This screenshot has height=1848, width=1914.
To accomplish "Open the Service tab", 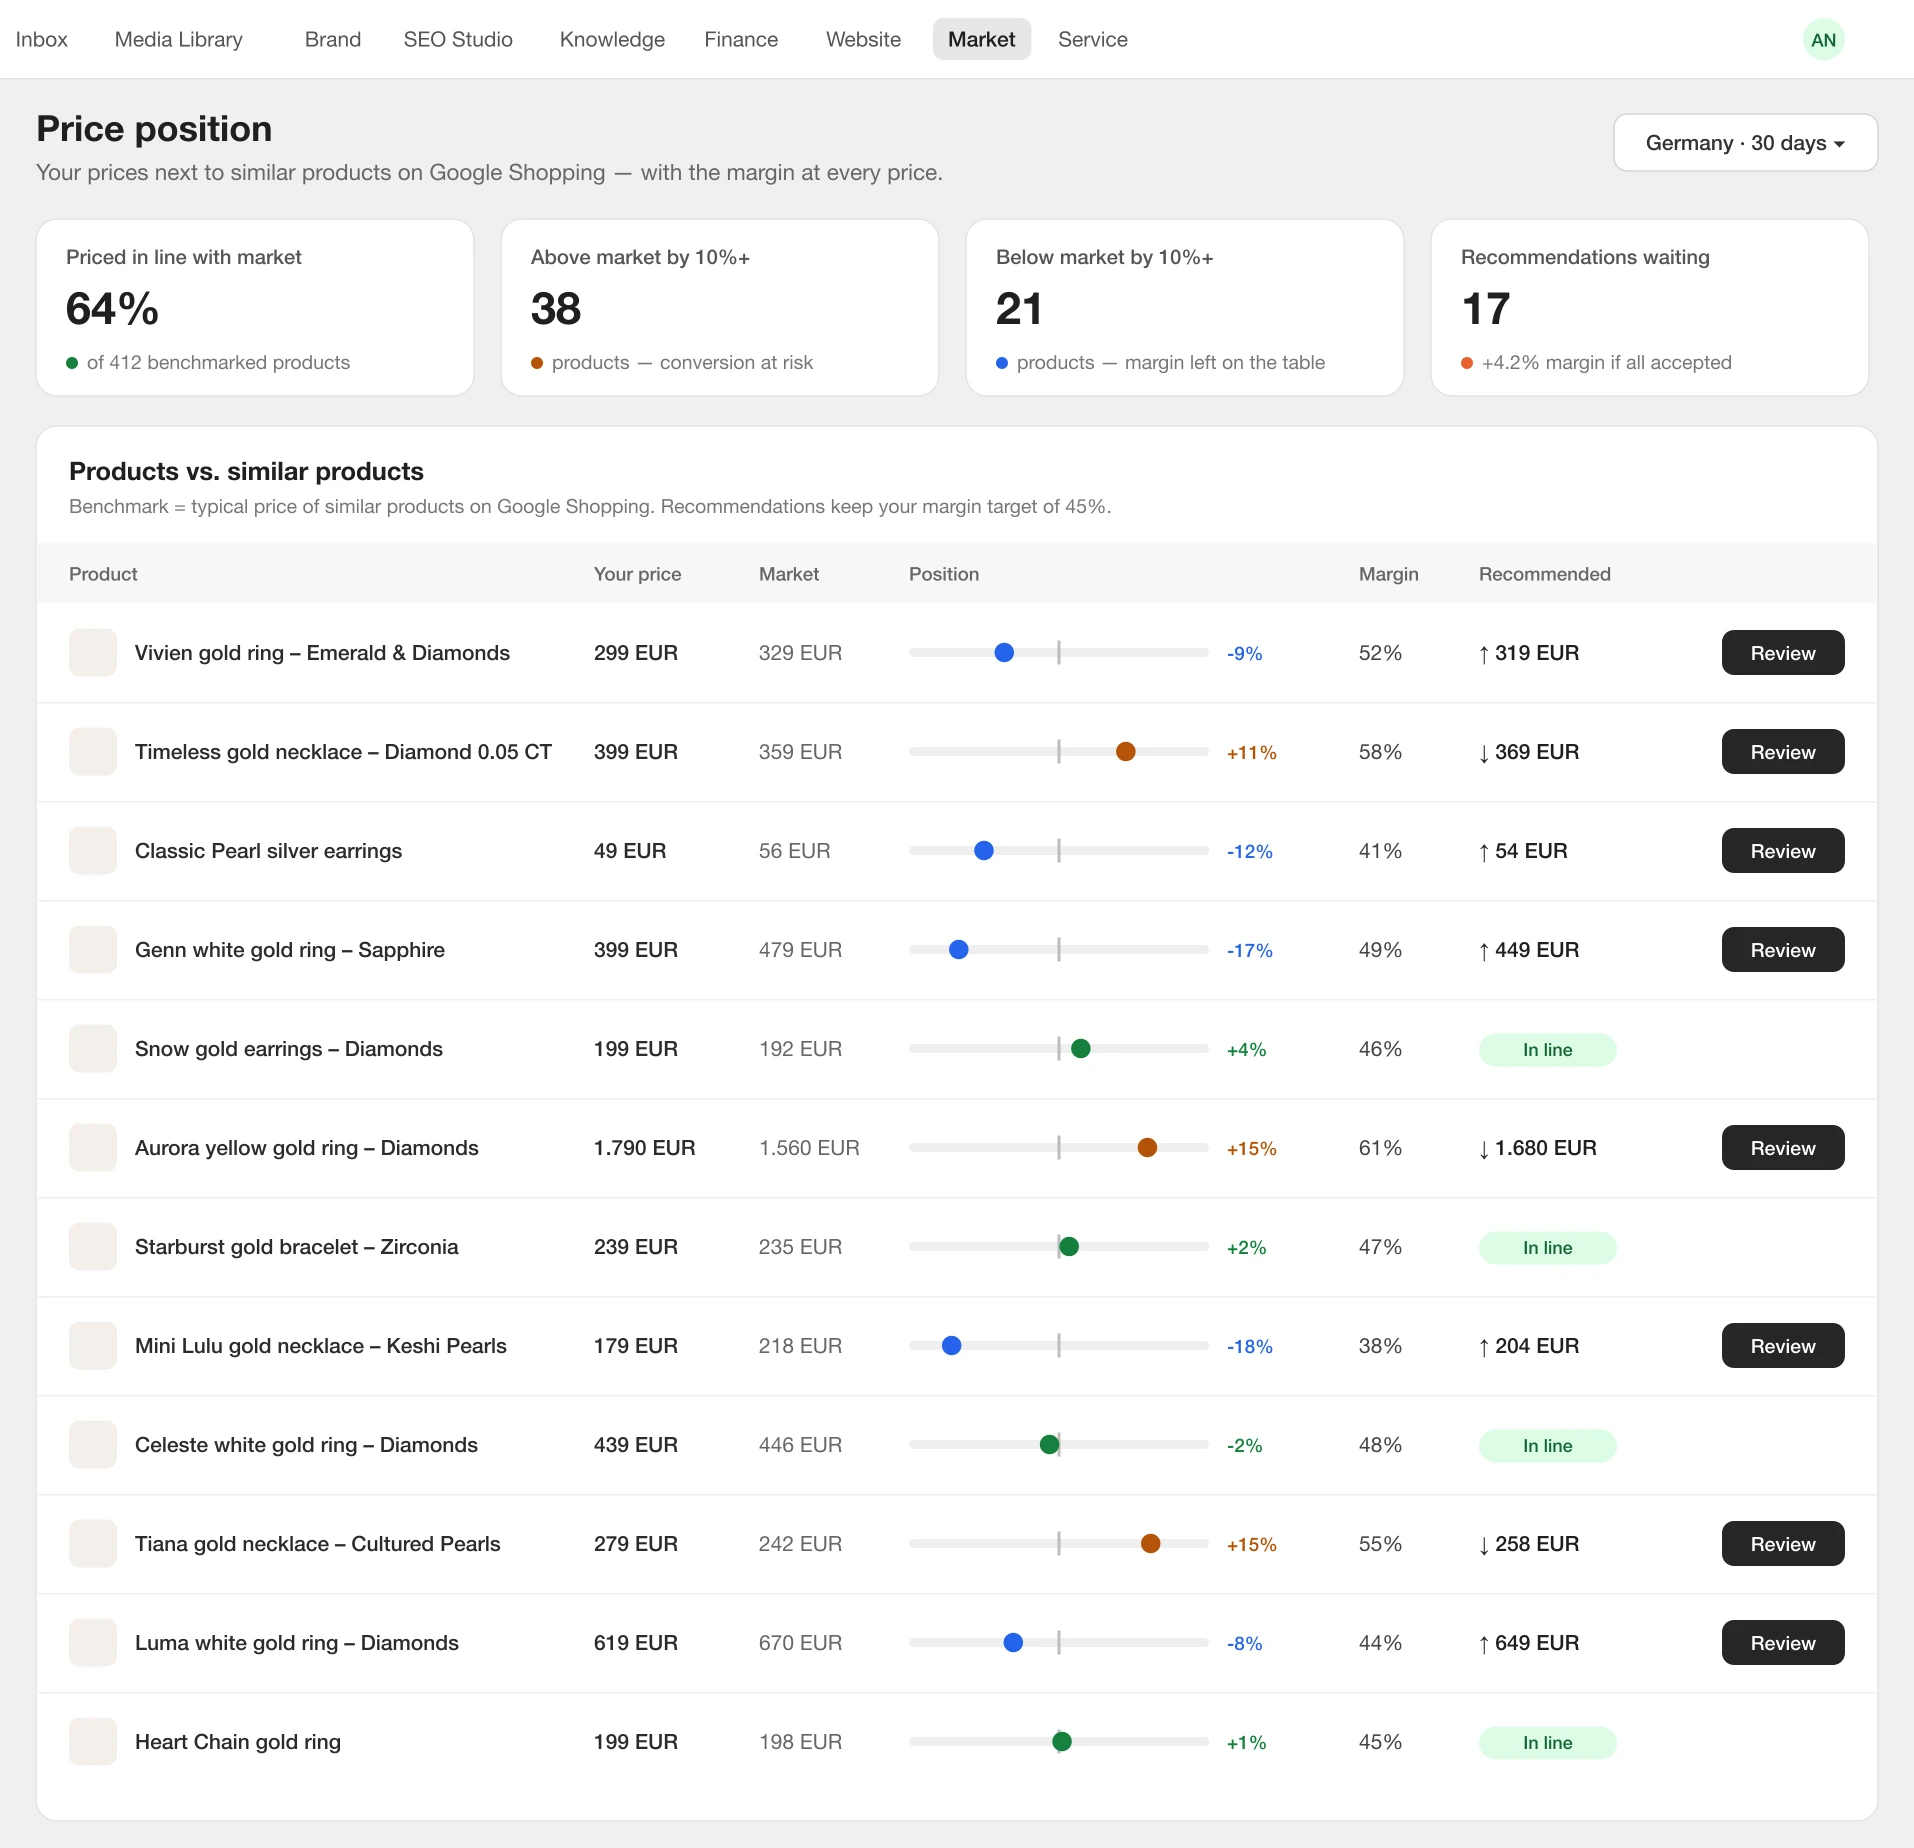I will click(x=1092, y=39).
